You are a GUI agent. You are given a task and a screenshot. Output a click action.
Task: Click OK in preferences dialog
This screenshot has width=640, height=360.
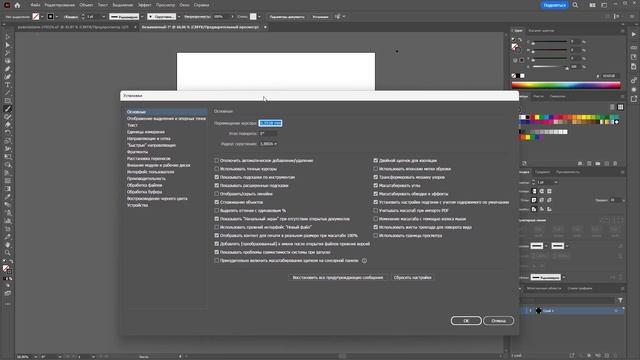[466, 321]
